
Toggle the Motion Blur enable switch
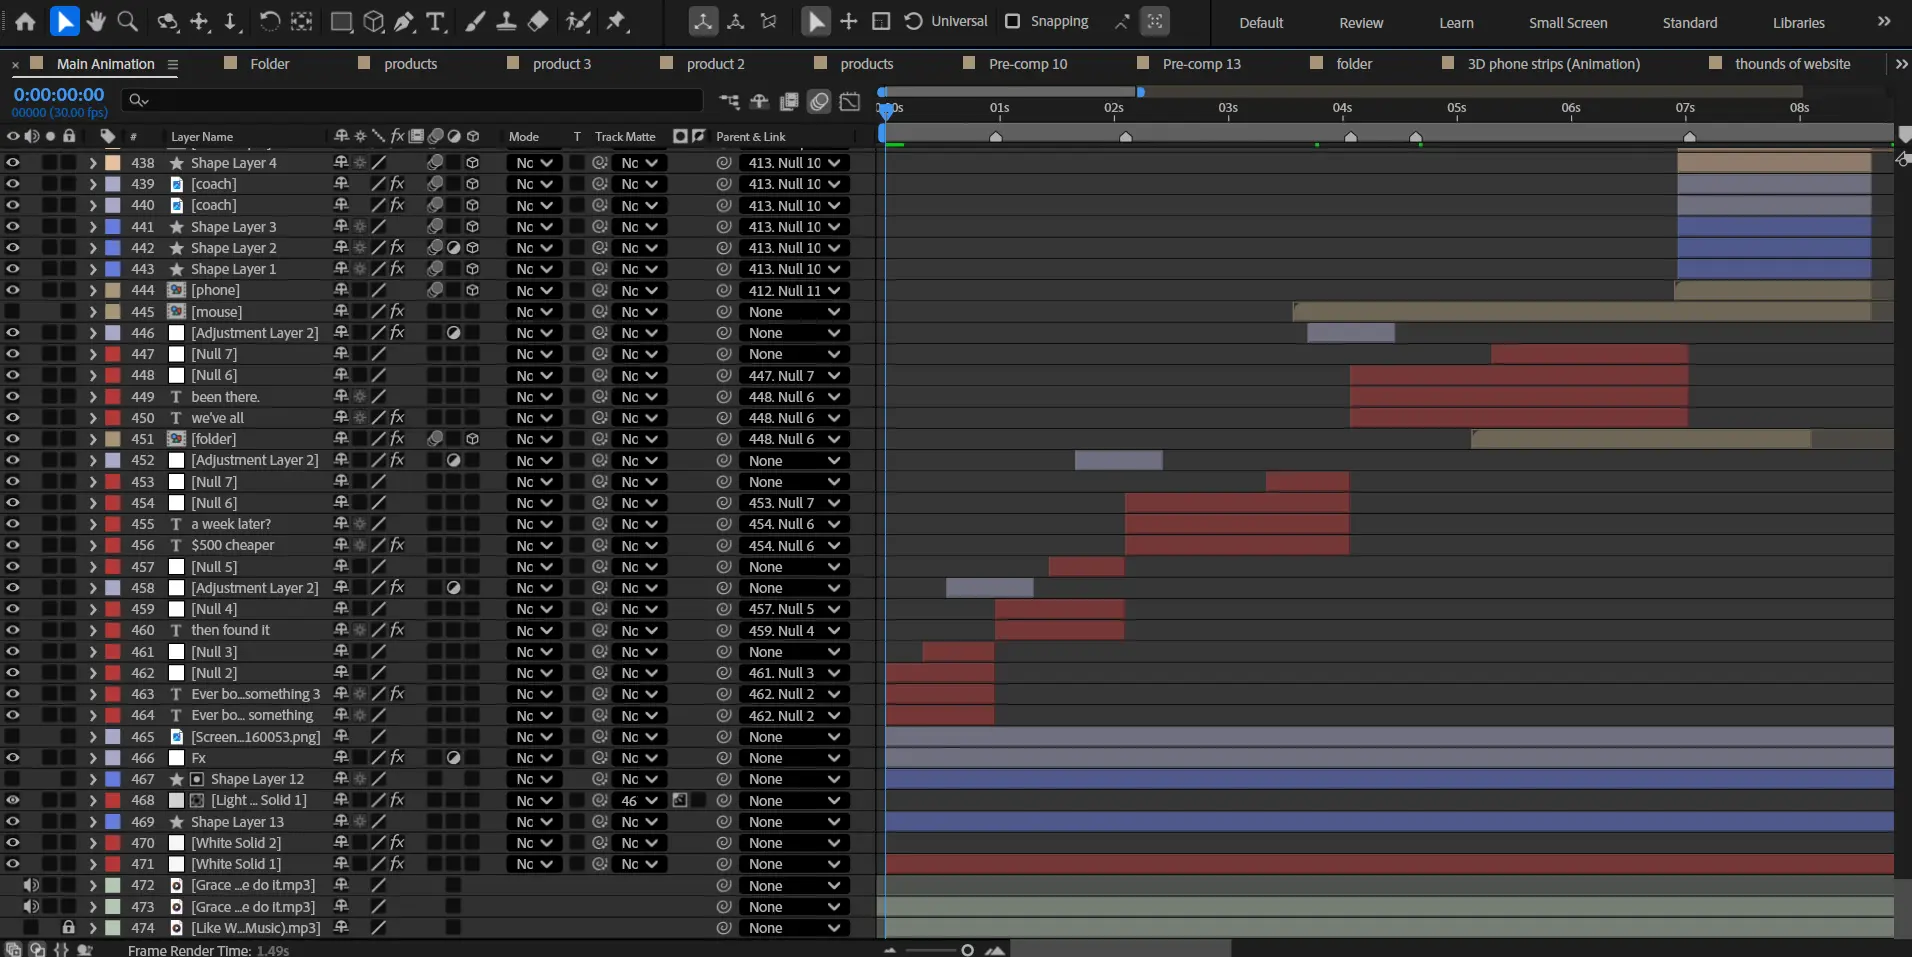(819, 101)
